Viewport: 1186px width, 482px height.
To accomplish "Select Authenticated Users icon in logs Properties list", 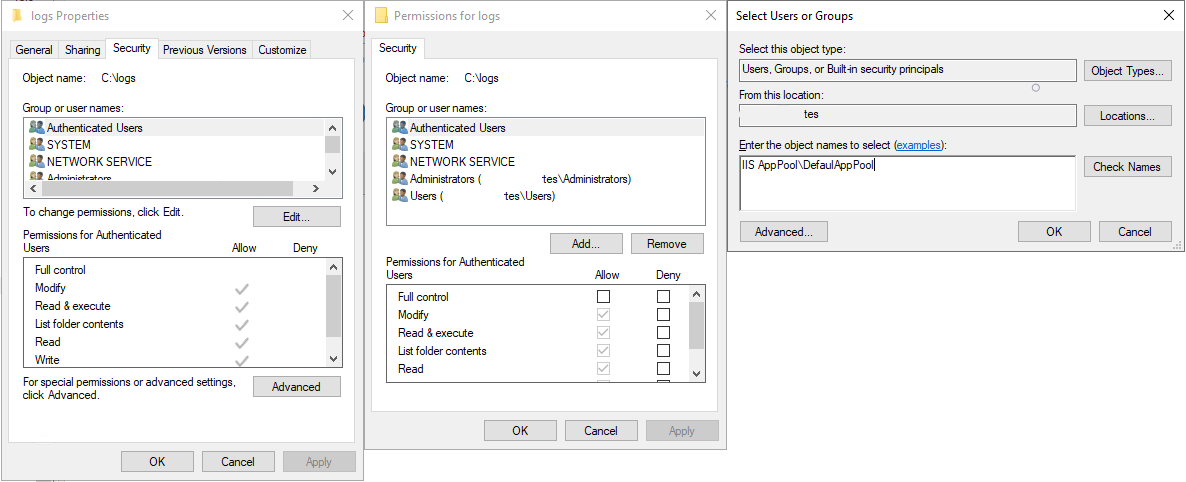I will pos(36,128).
